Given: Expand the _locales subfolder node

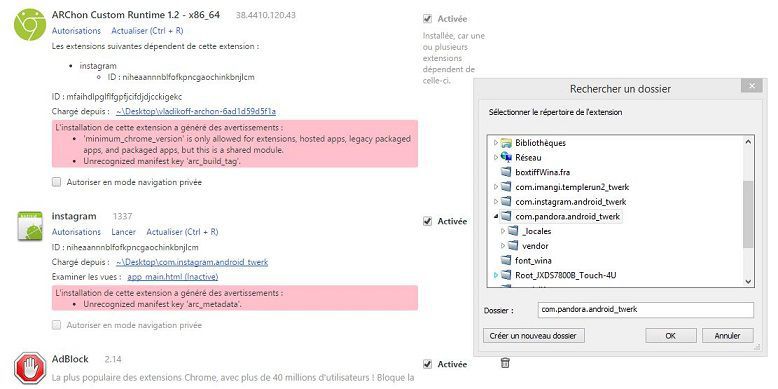Looking at the screenshot, I should point(503,231).
